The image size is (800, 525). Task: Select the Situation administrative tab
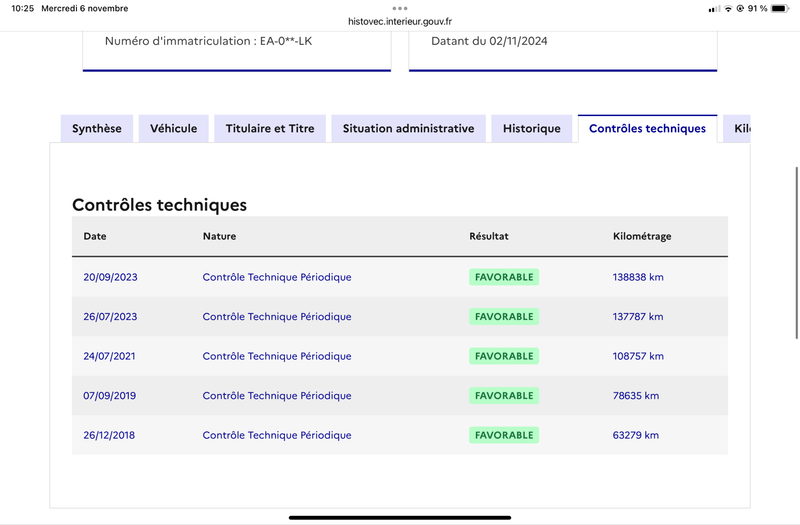coord(408,129)
